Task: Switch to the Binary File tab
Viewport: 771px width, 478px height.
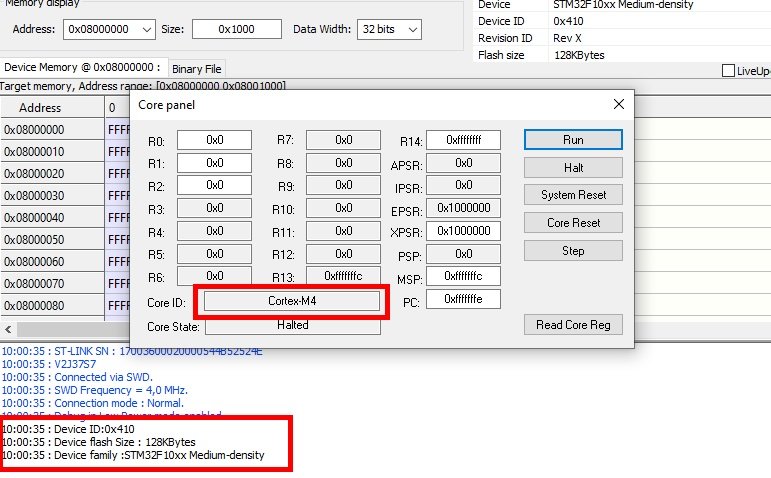Action: tap(197, 69)
